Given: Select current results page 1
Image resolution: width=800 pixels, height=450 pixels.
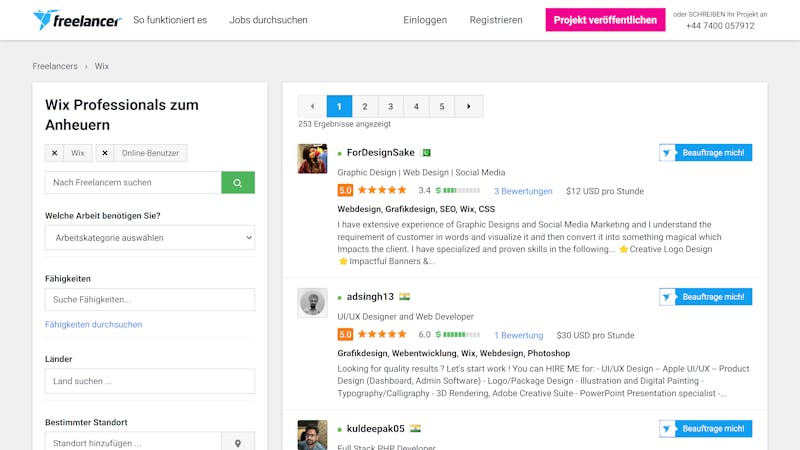Looking at the screenshot, I should [339, 107].
